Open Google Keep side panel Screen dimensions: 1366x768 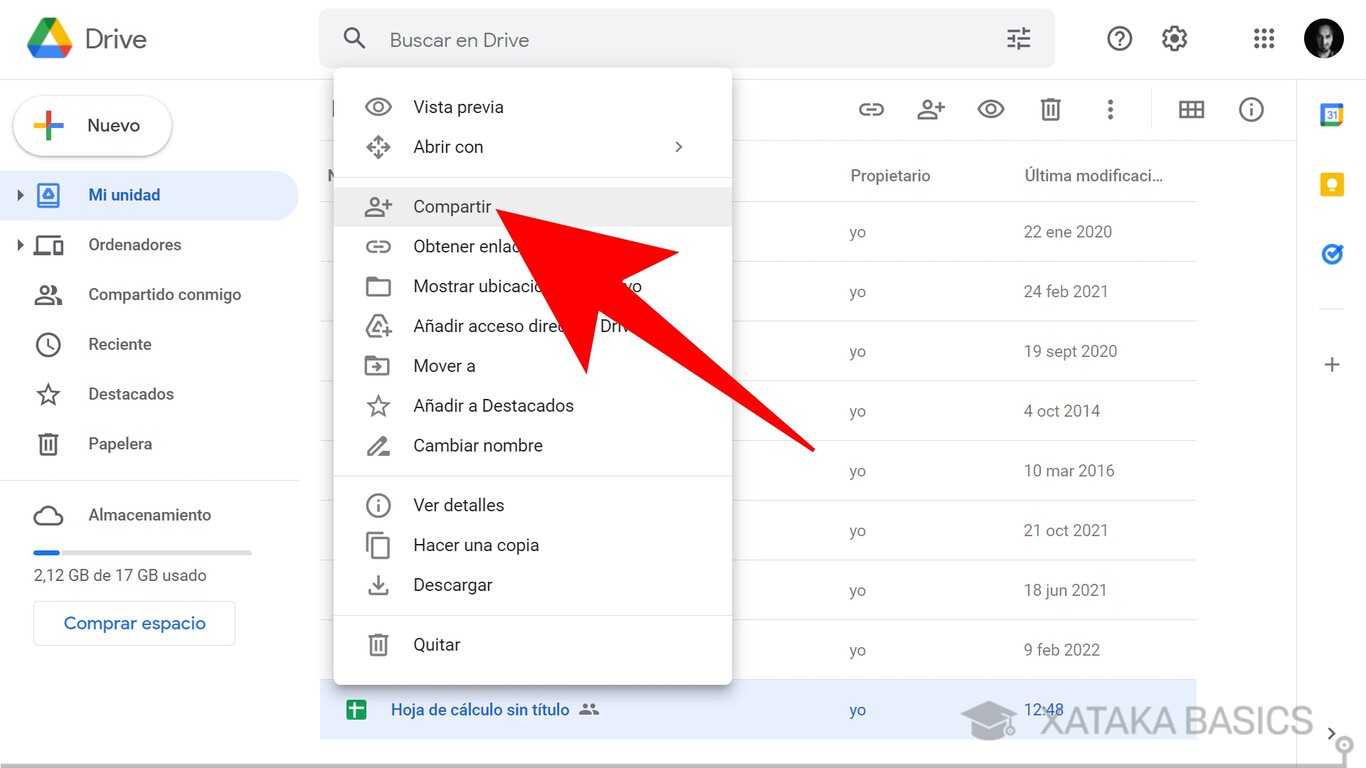[x=1332, y=185]
